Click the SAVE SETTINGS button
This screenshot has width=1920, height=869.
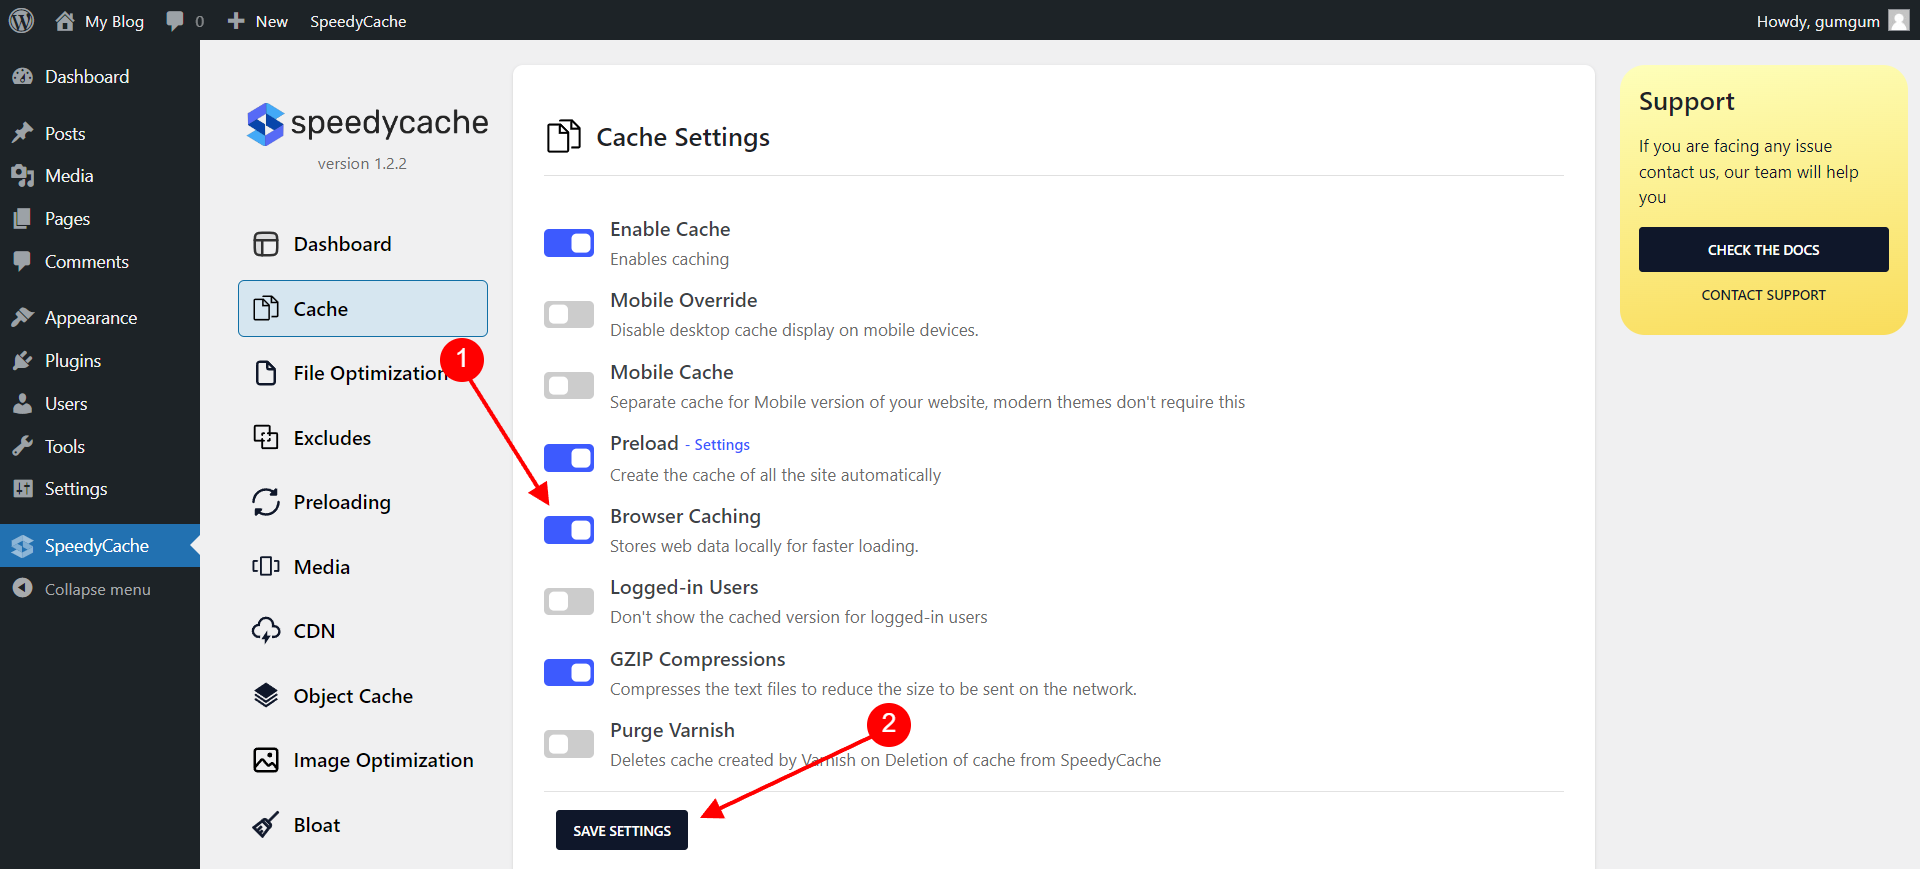622,830
